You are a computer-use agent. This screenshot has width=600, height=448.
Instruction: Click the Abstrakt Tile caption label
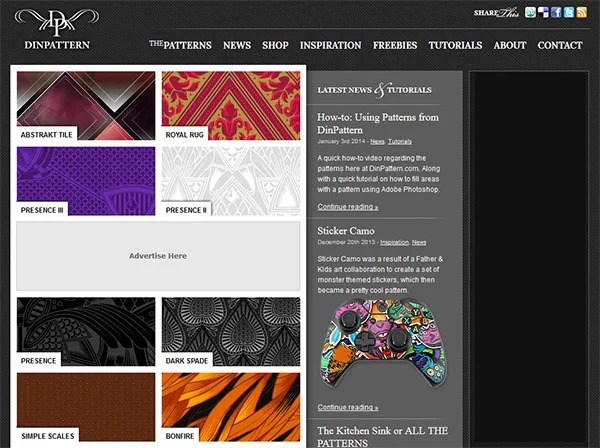click(47, 135)
